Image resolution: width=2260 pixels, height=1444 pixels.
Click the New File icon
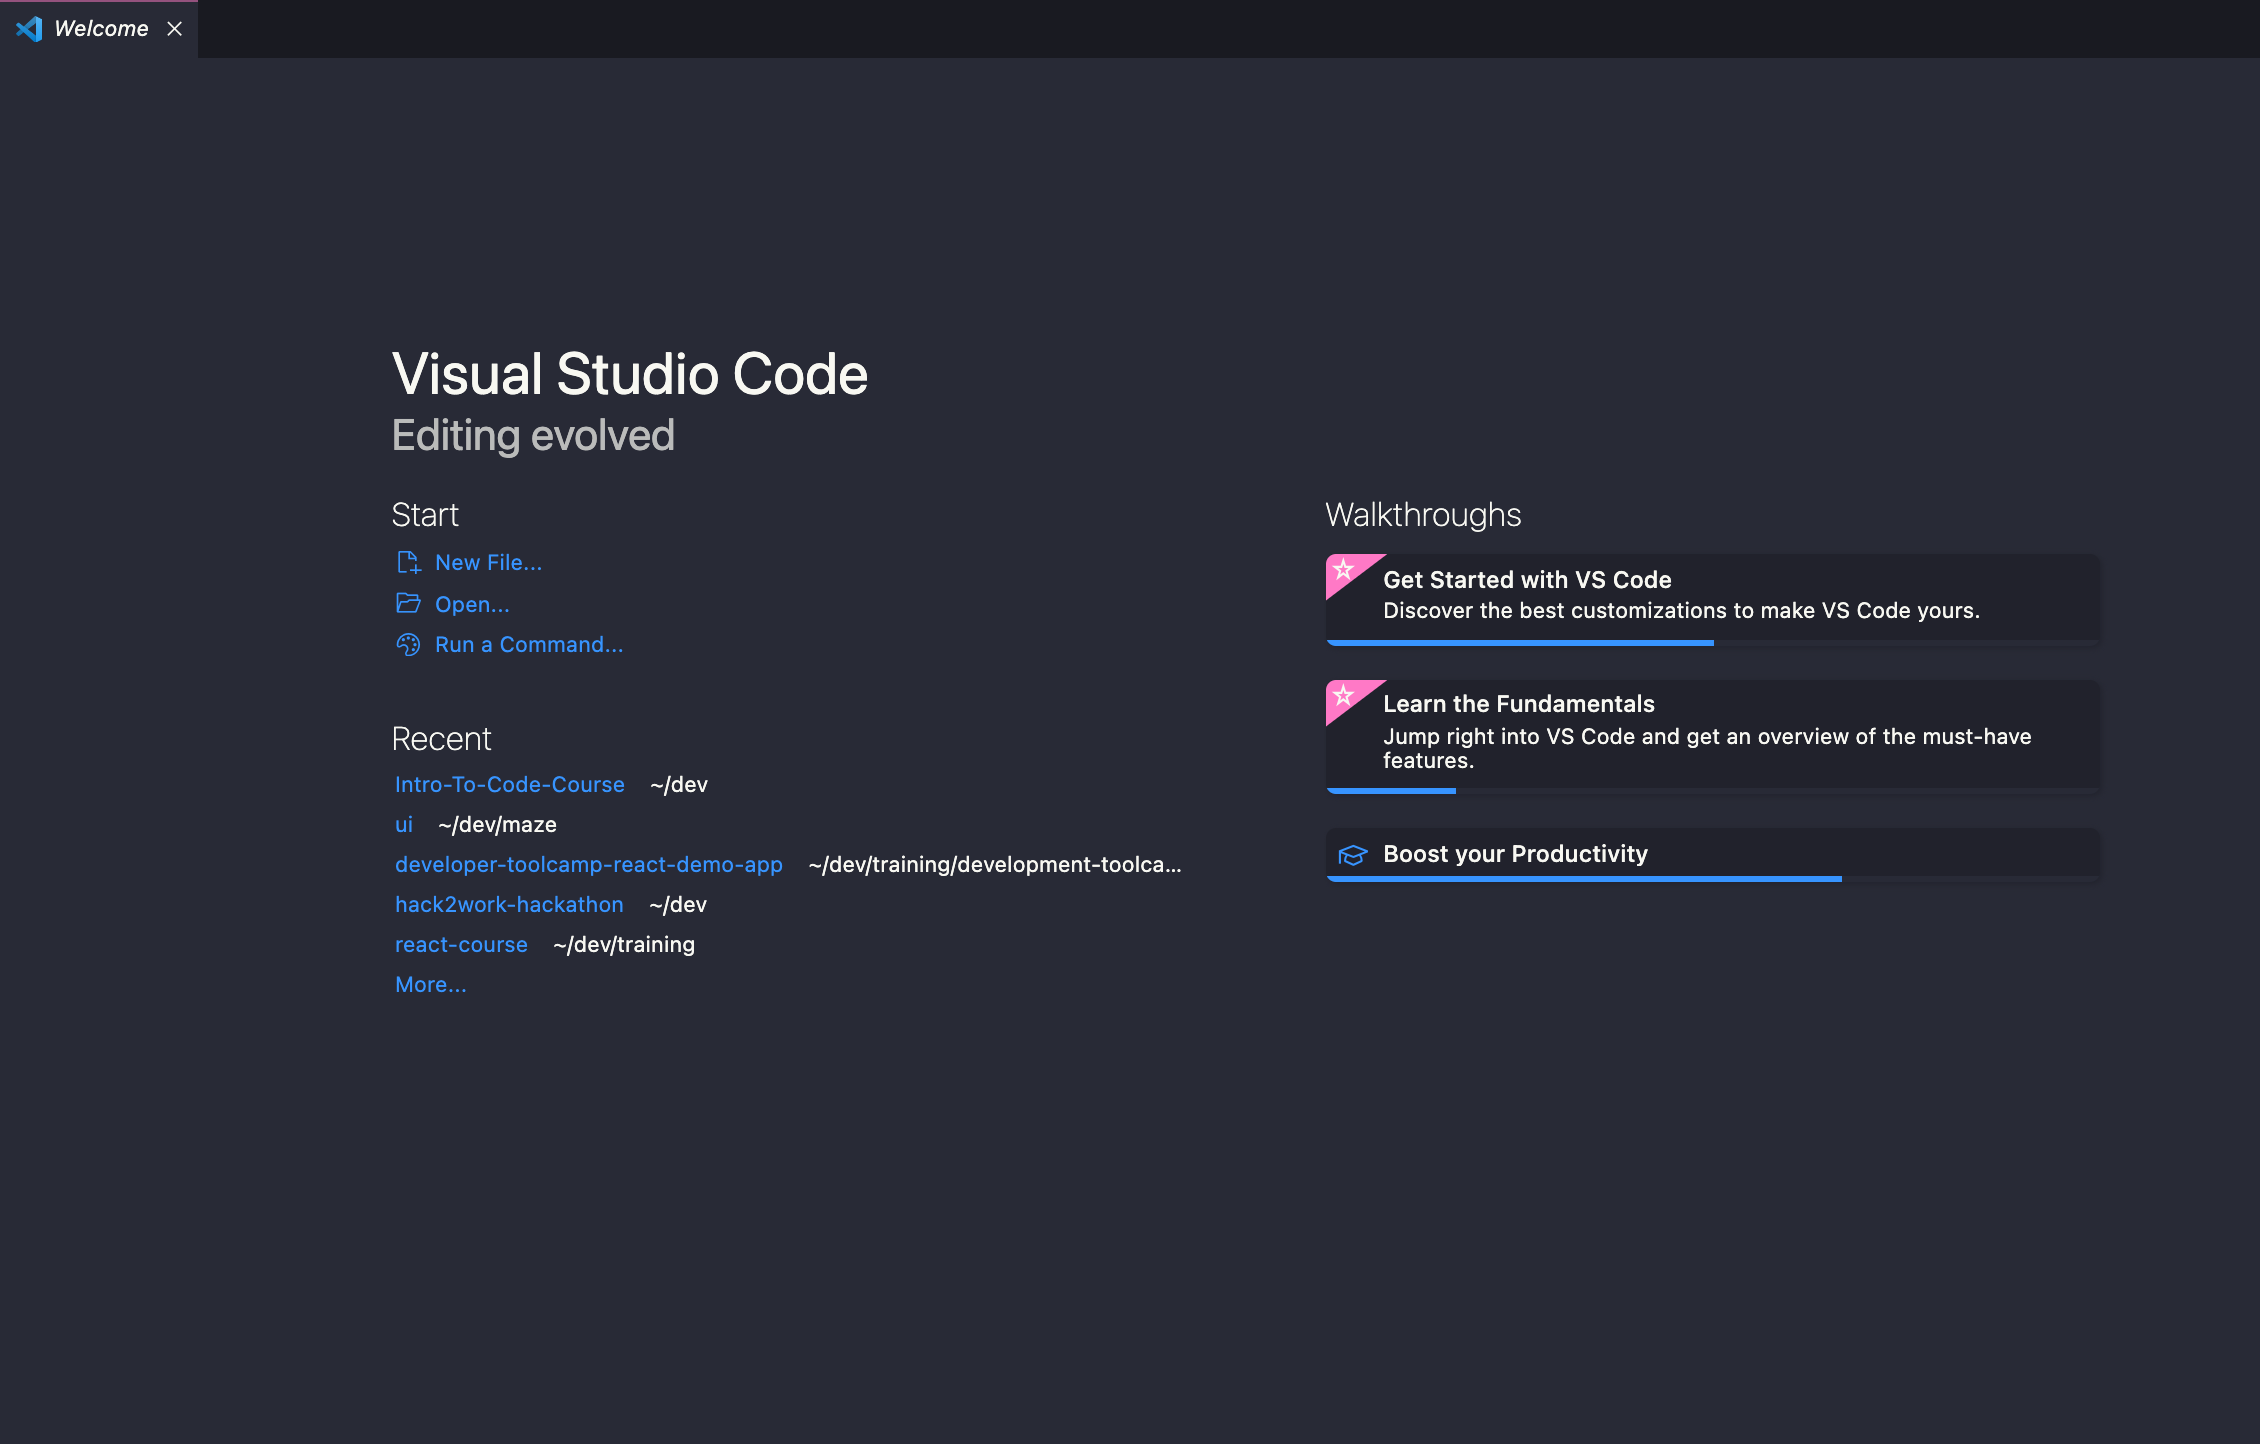tap(407, 561)
